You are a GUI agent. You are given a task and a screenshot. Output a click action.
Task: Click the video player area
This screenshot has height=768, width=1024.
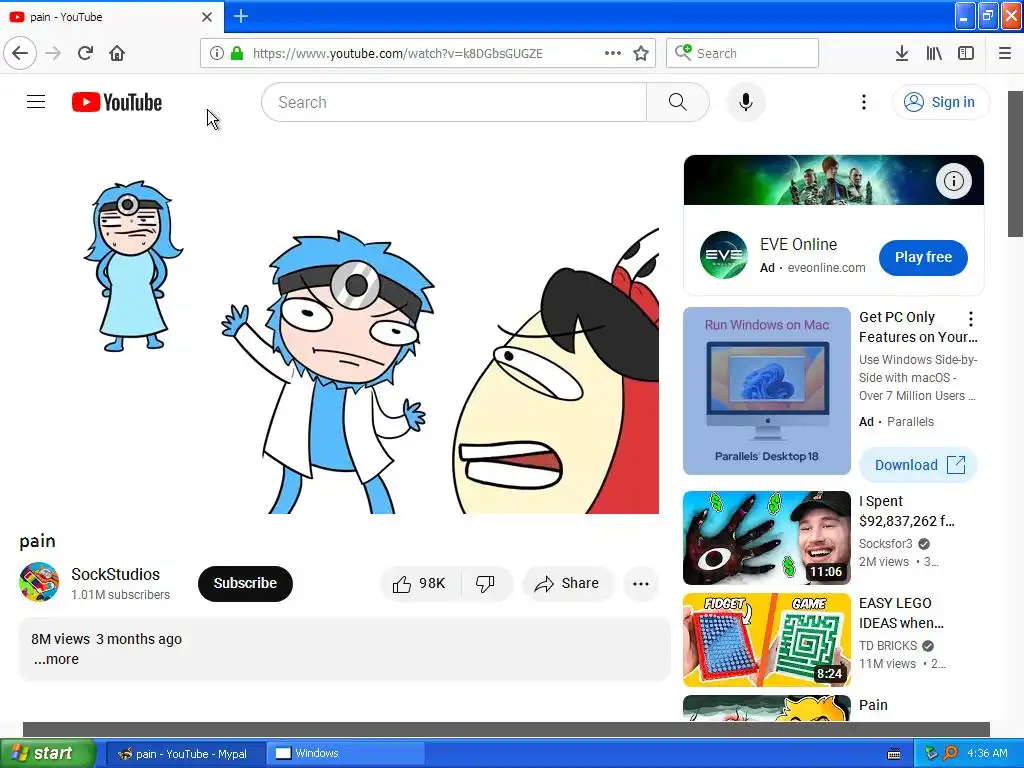pyautogui.click(x=339, y=332)
